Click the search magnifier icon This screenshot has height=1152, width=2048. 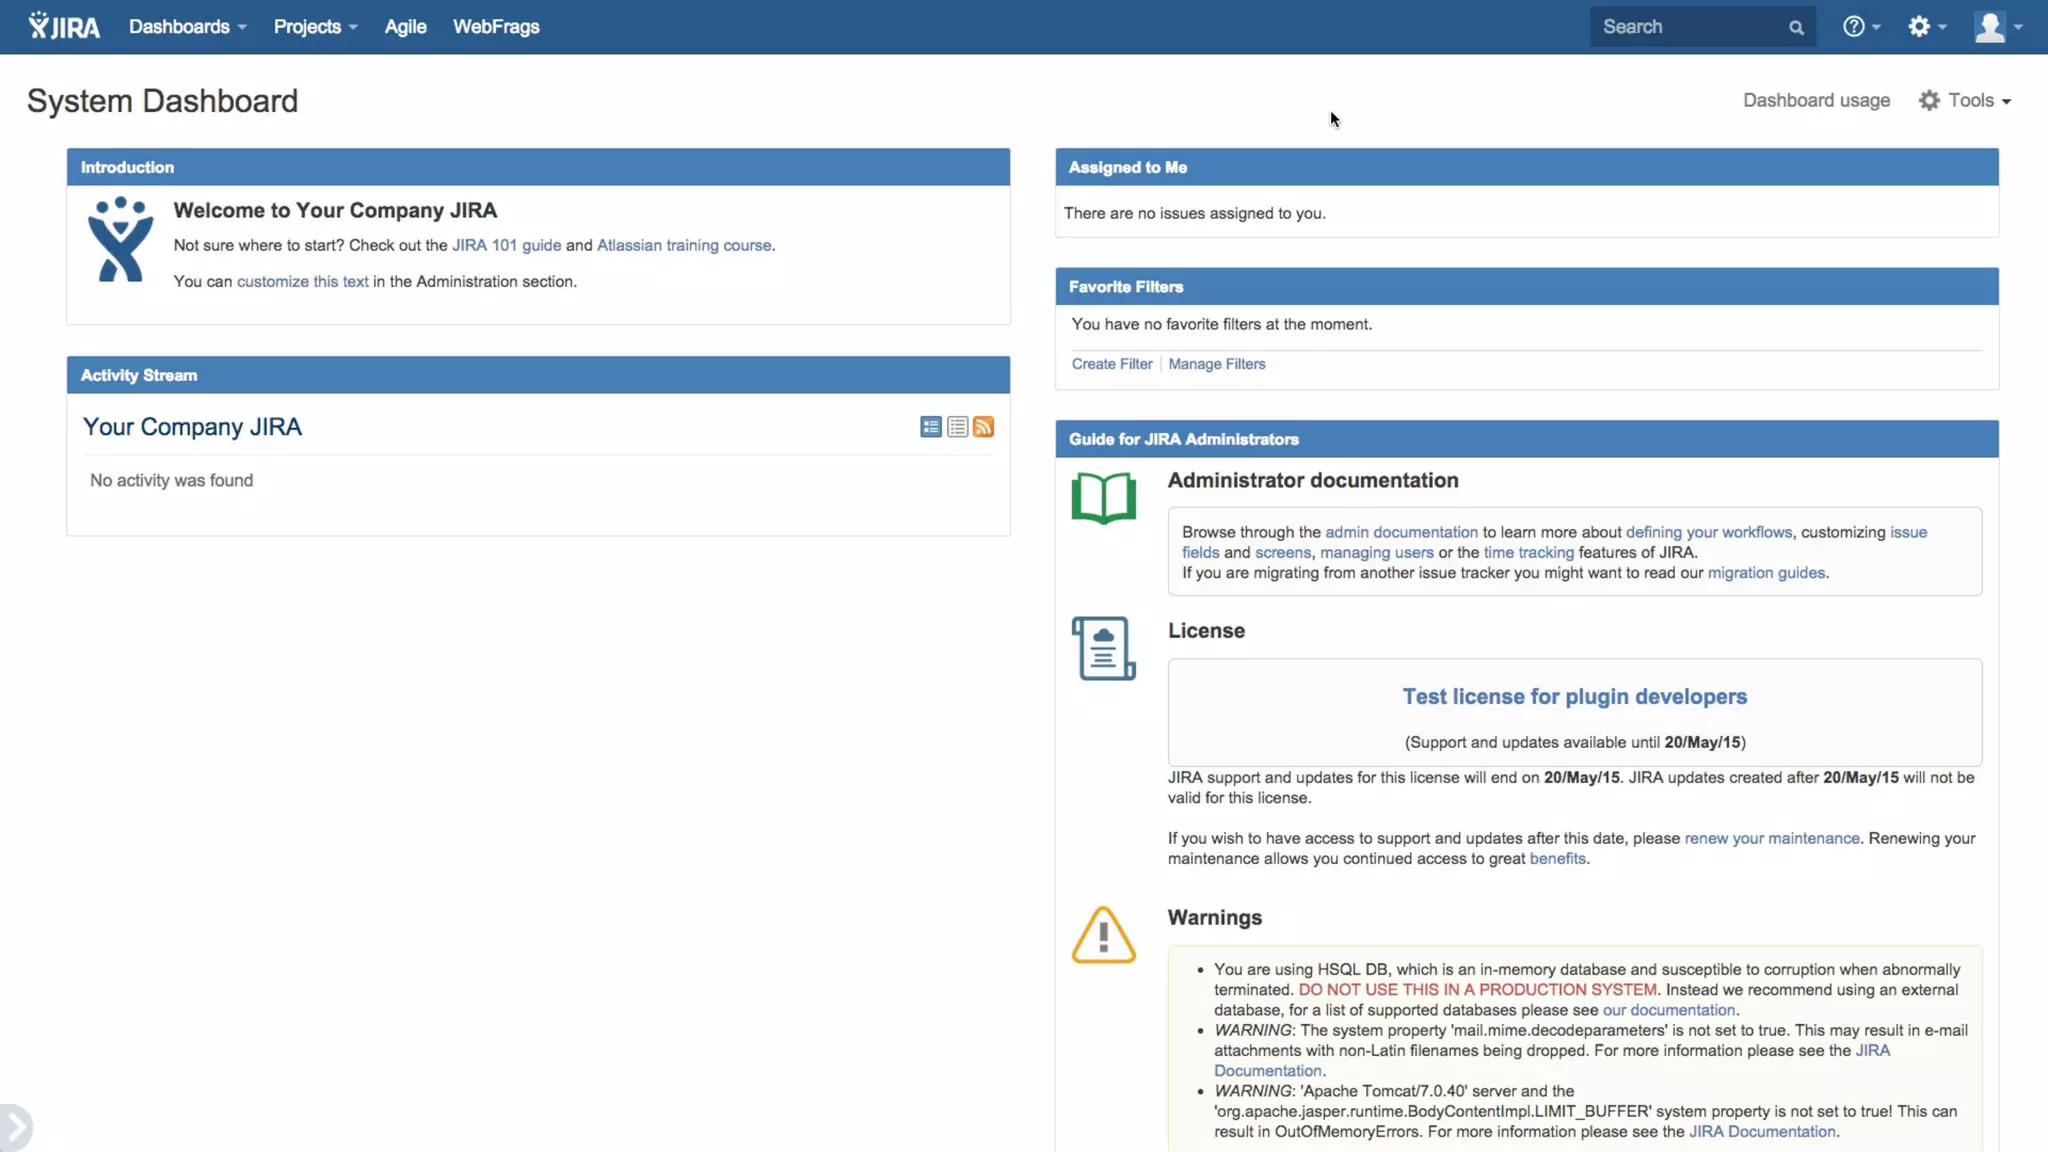pyautogui.click(x=1796, y=28)
